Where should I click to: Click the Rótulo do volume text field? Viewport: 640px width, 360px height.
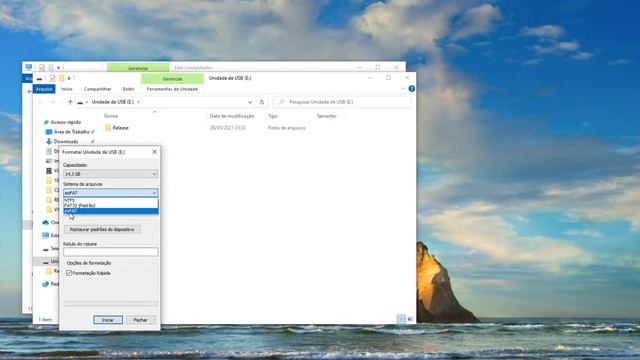pos(111,252)
